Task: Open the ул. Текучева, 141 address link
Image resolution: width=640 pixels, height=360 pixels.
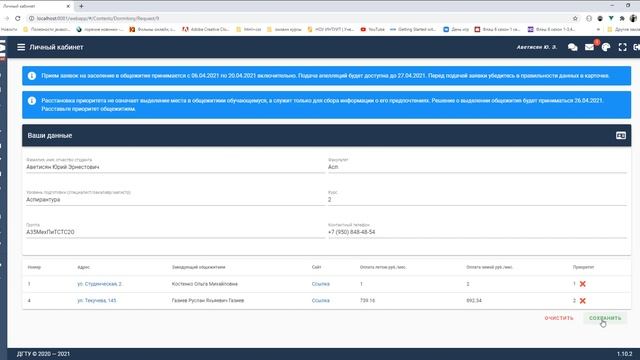Action: (97, 300)
